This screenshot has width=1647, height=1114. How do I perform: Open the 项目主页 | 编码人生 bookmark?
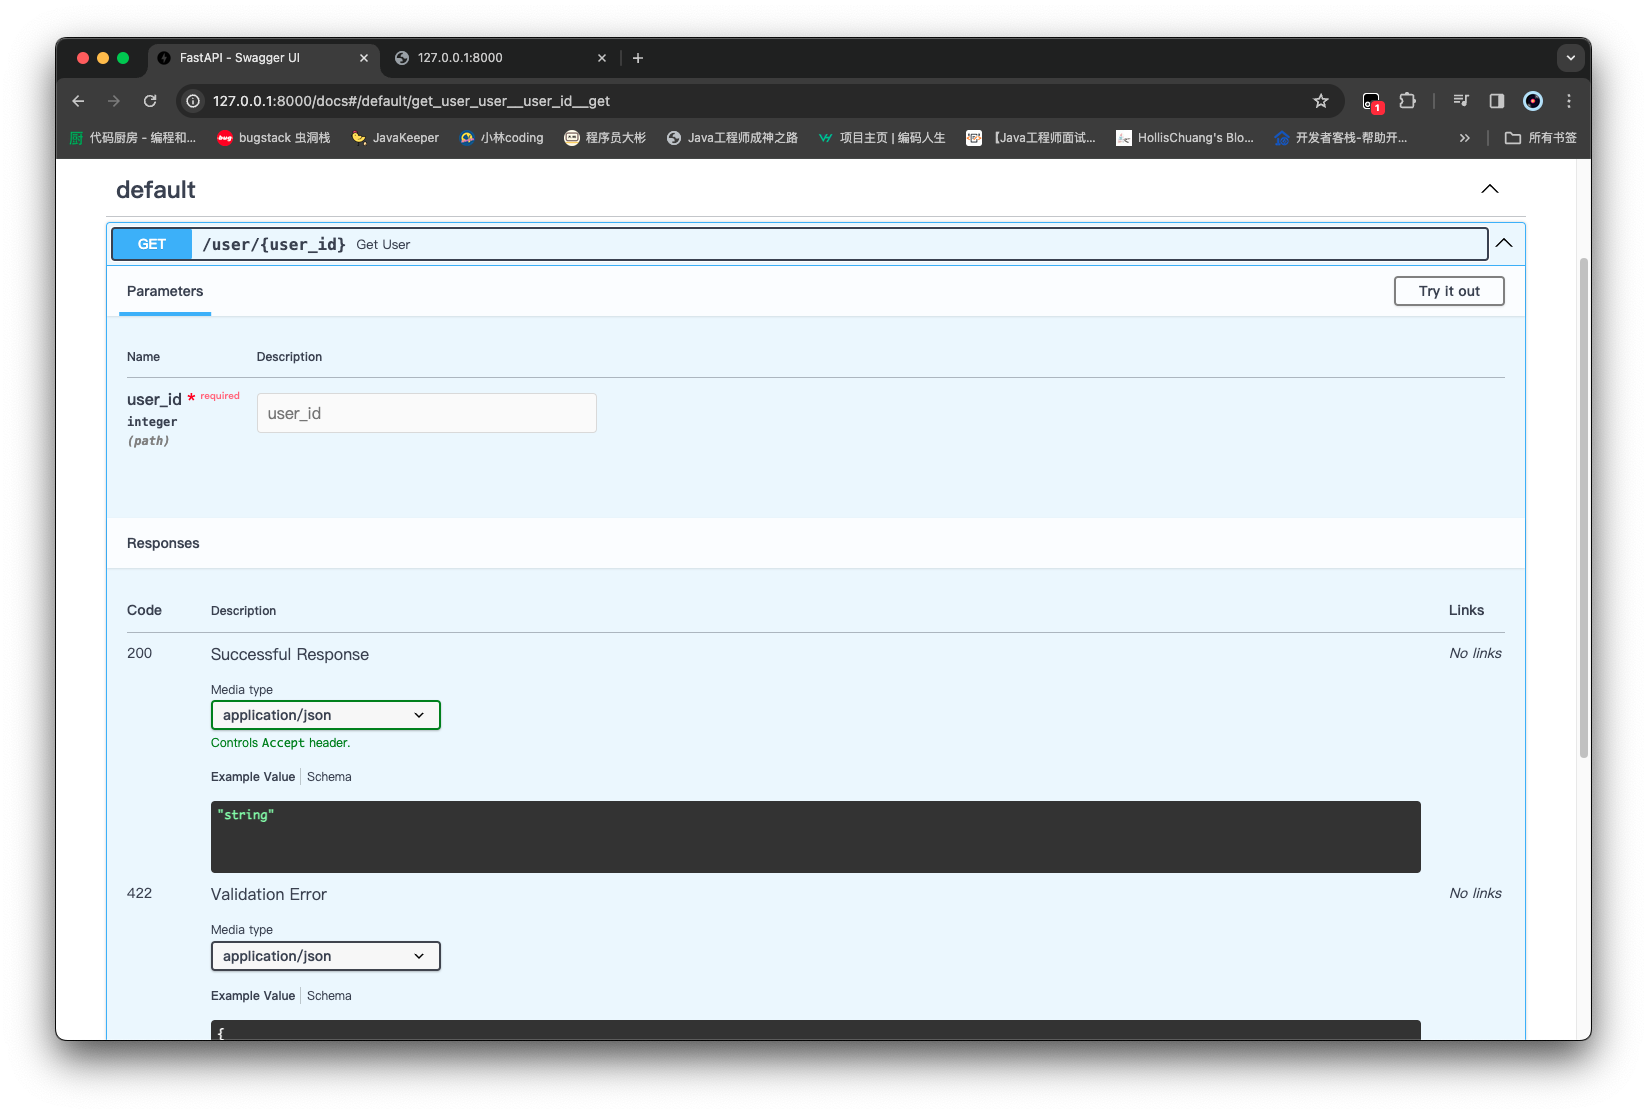882,138
